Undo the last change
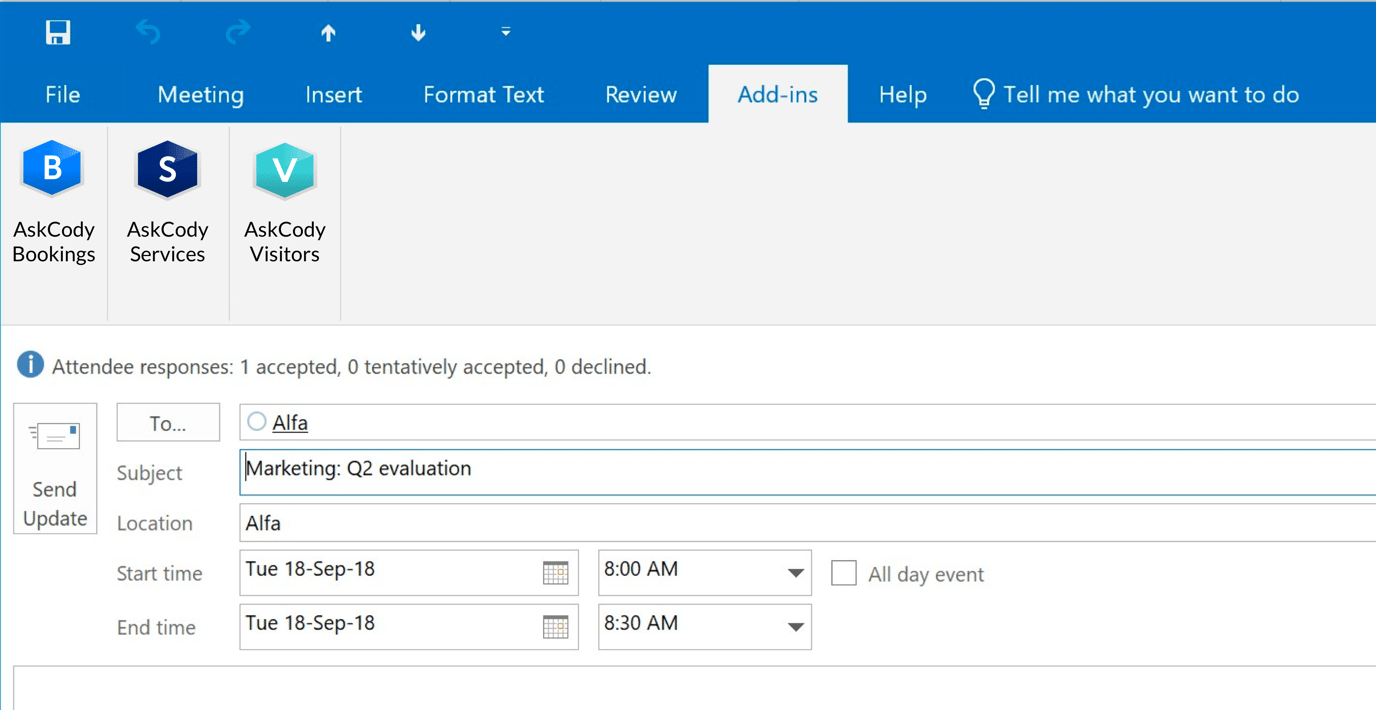1376x710 pixels. pos(148,31)
